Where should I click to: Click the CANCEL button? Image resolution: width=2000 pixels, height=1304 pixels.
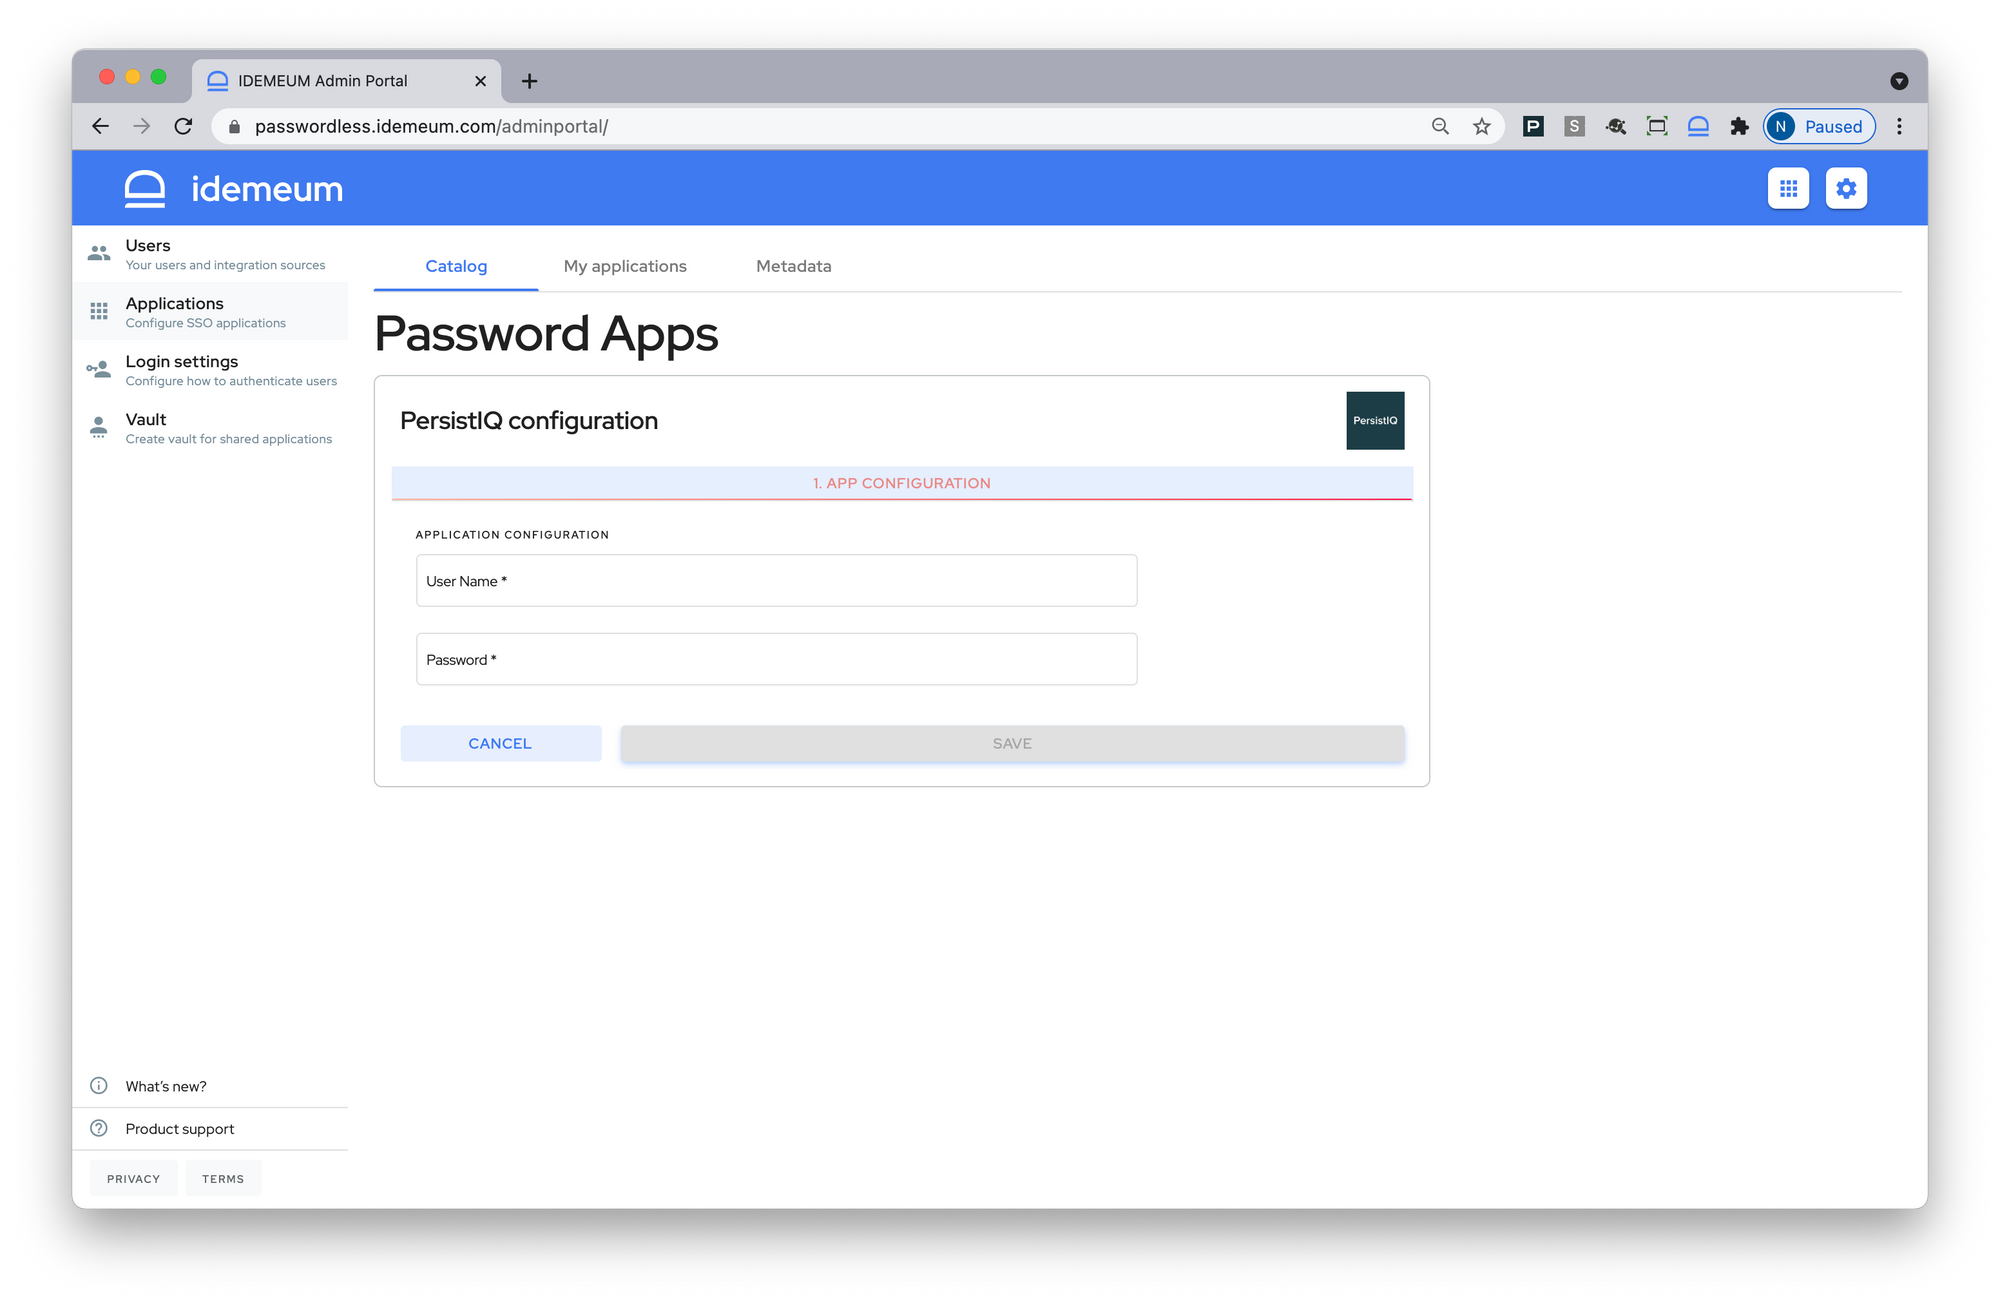(x=500, y=743)
